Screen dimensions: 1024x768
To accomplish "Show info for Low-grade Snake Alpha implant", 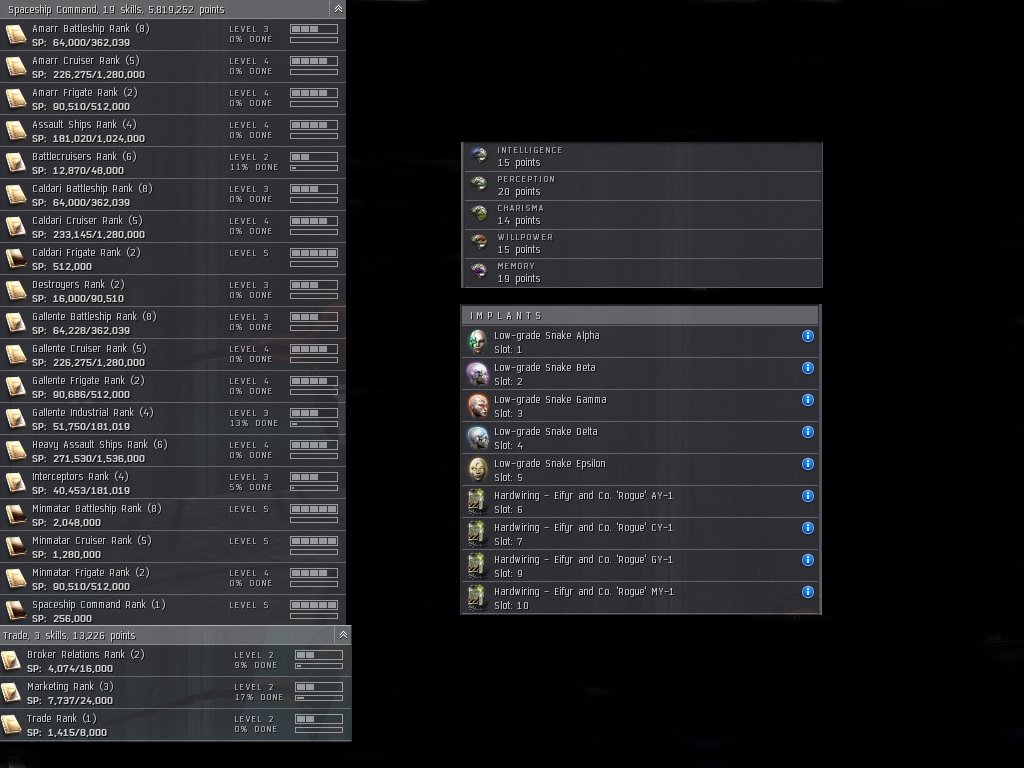I will click(808, 336).
